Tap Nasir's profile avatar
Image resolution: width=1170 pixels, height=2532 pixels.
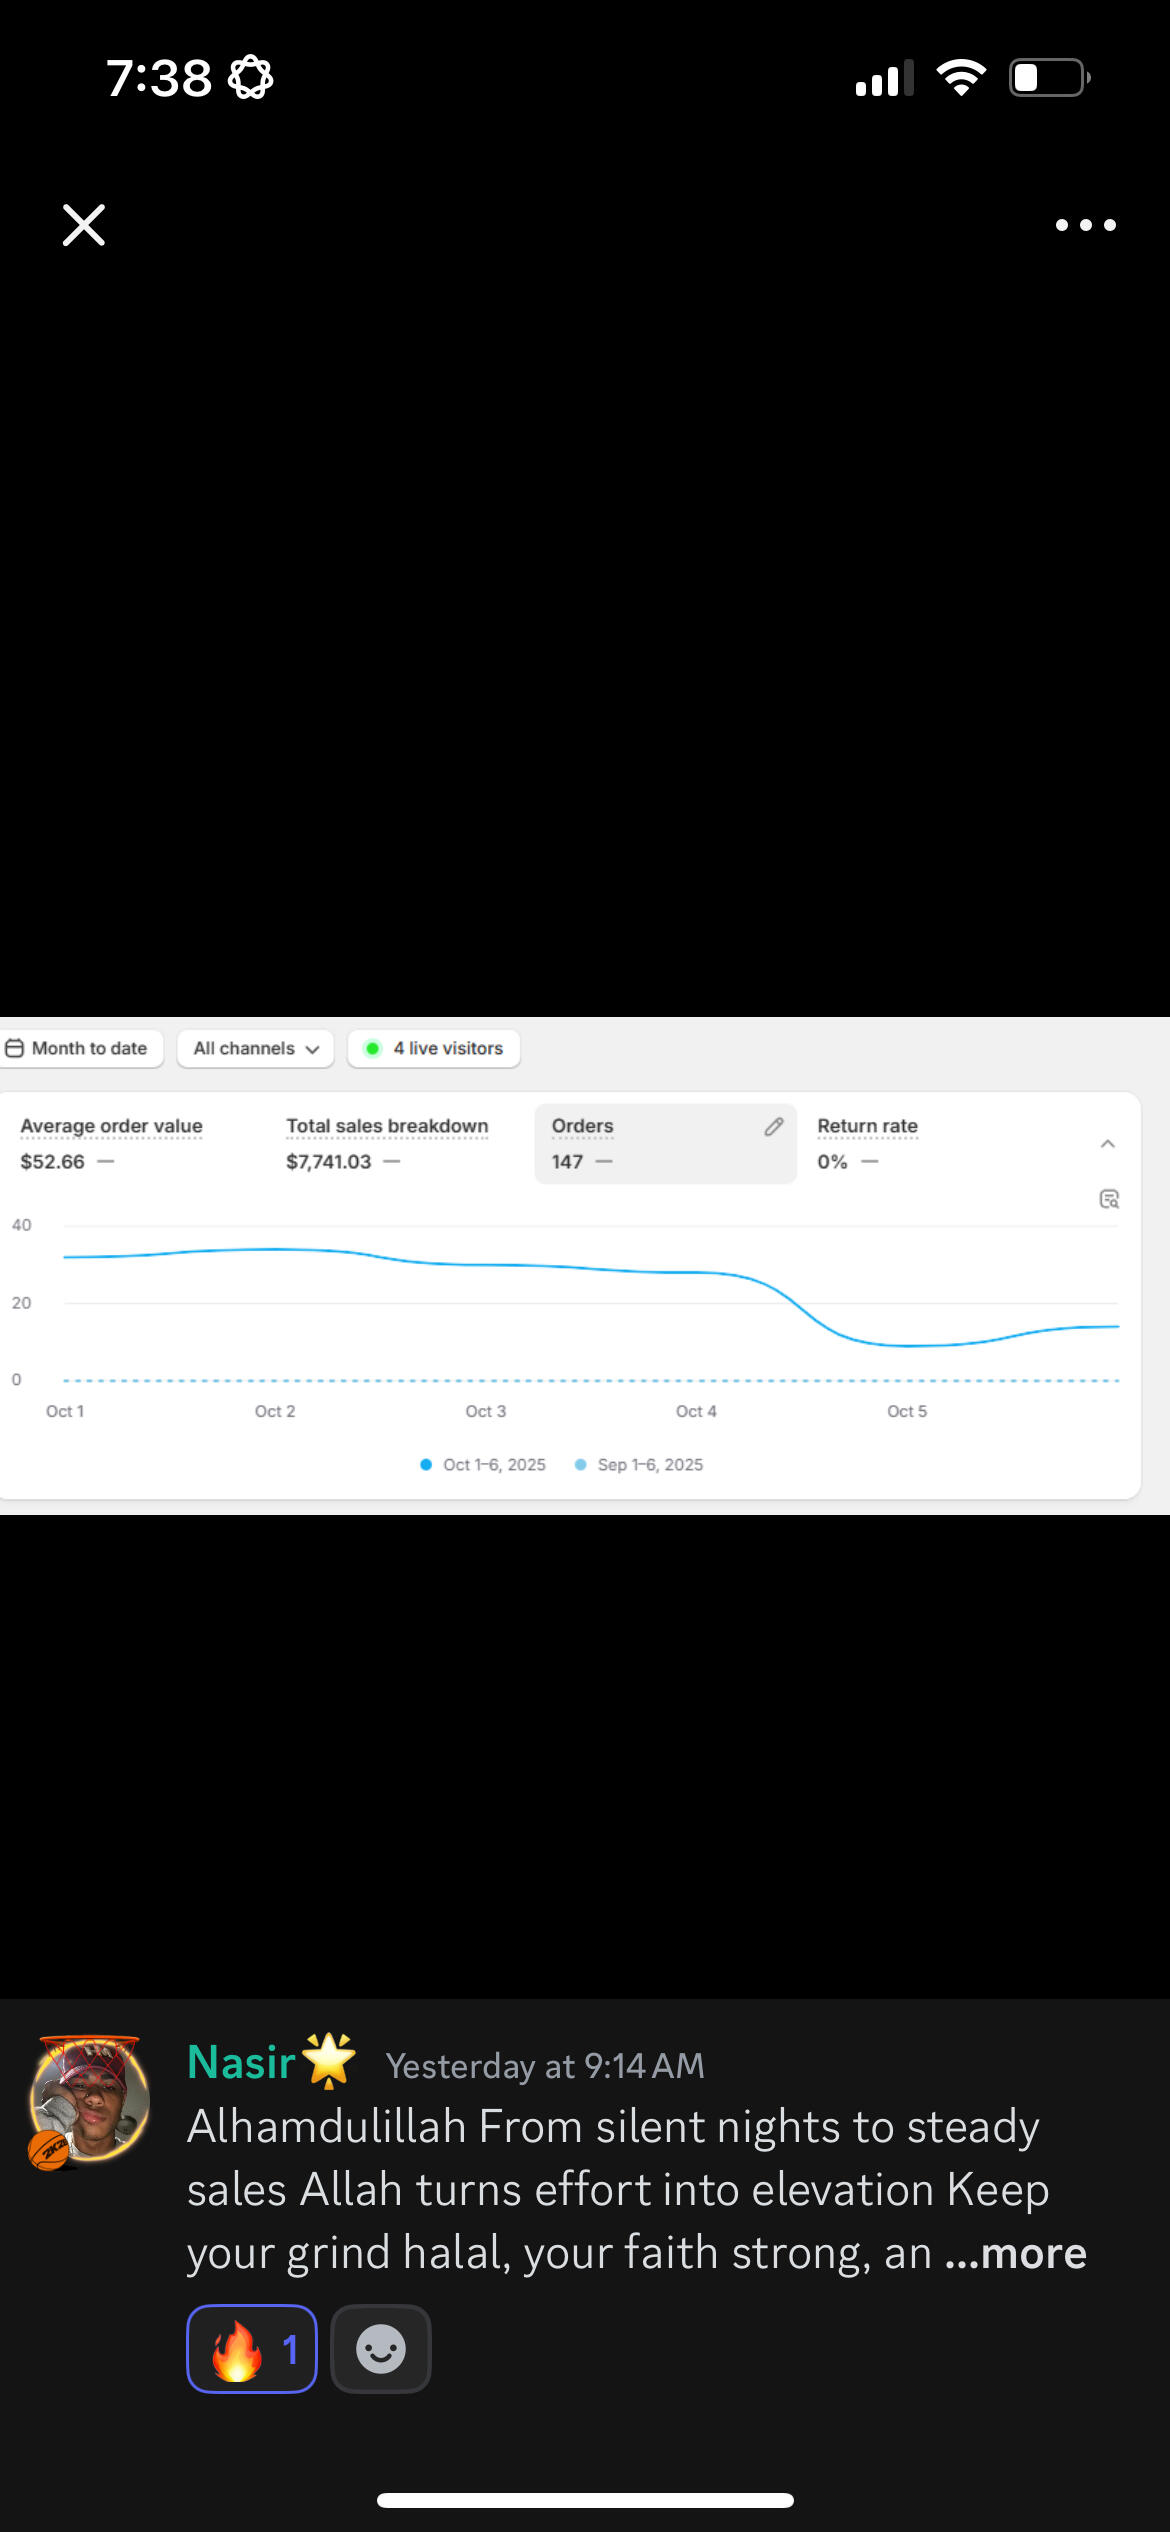90,2100
